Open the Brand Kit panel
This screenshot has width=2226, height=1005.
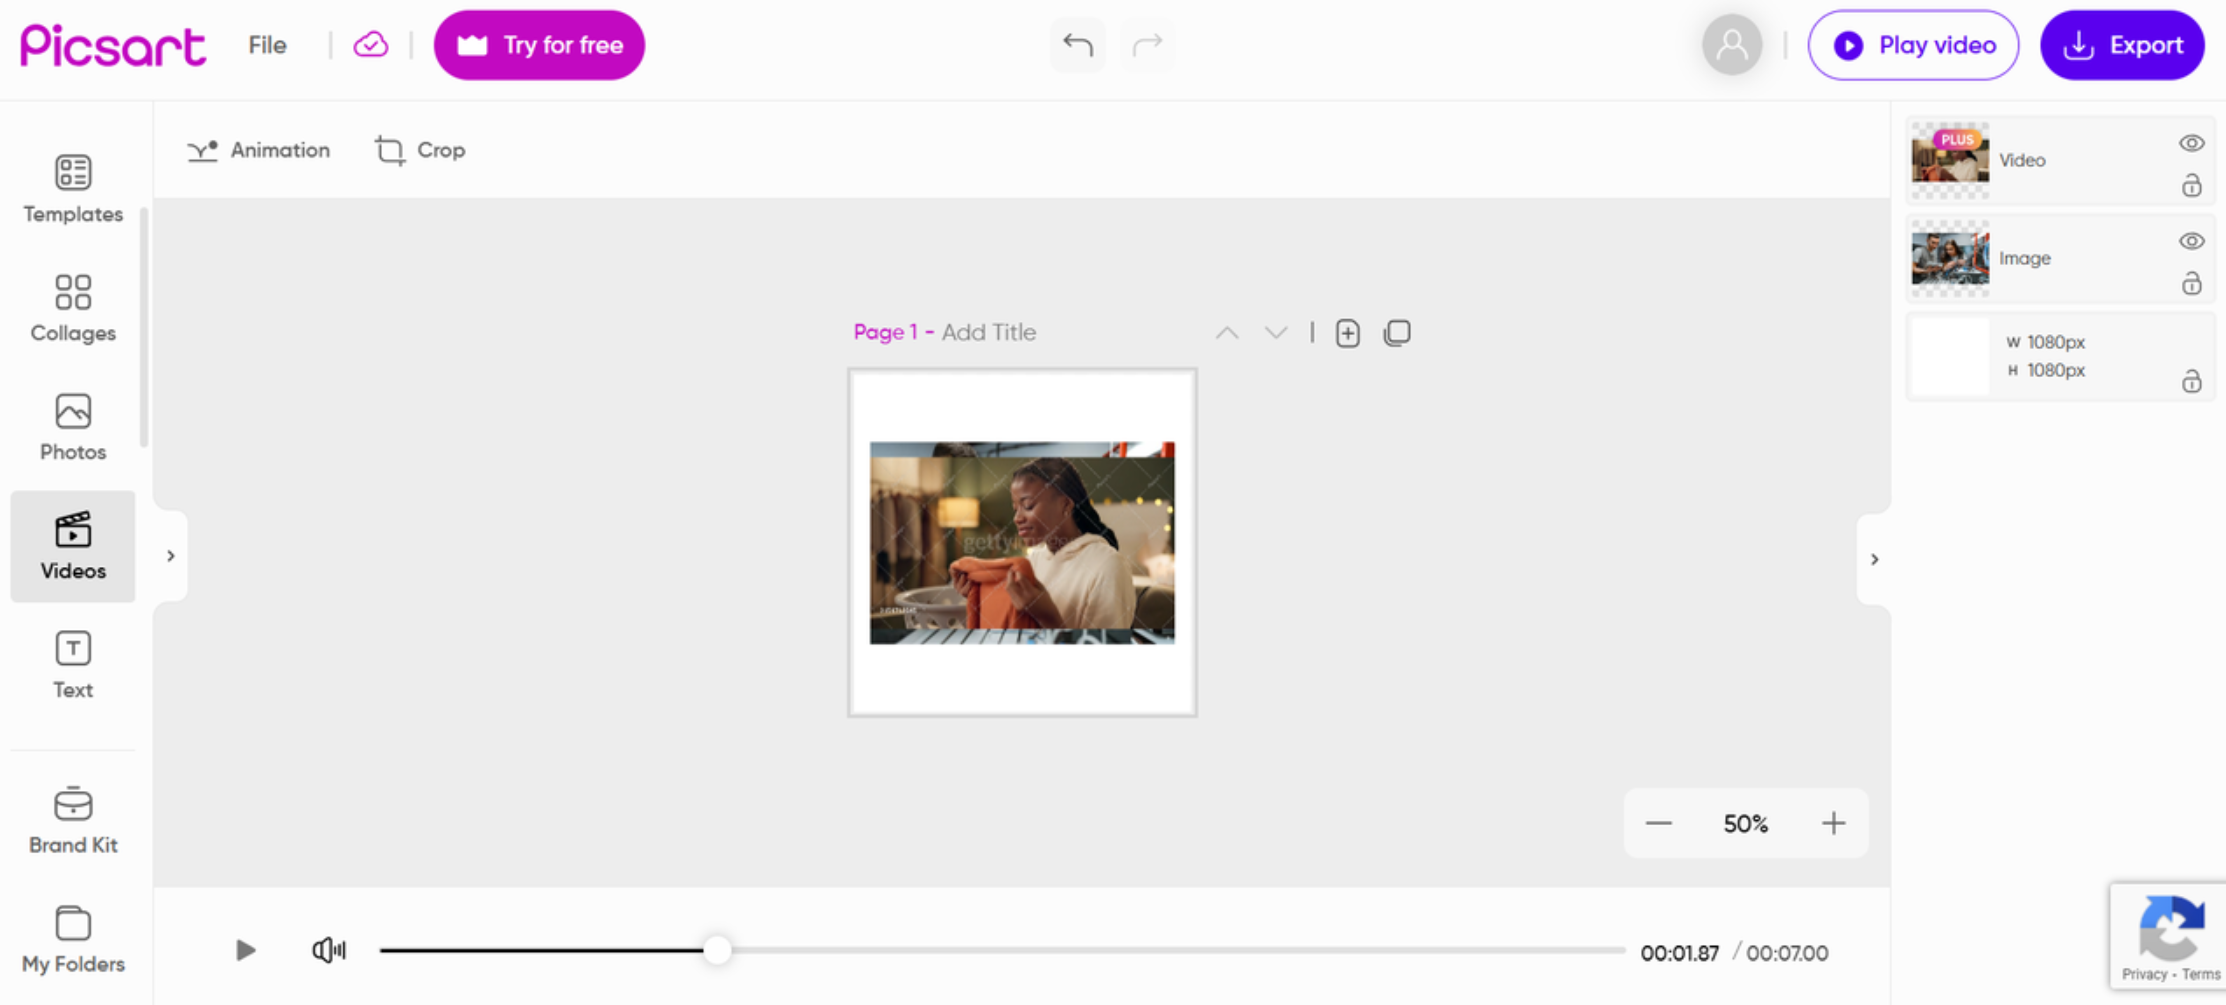72,820
